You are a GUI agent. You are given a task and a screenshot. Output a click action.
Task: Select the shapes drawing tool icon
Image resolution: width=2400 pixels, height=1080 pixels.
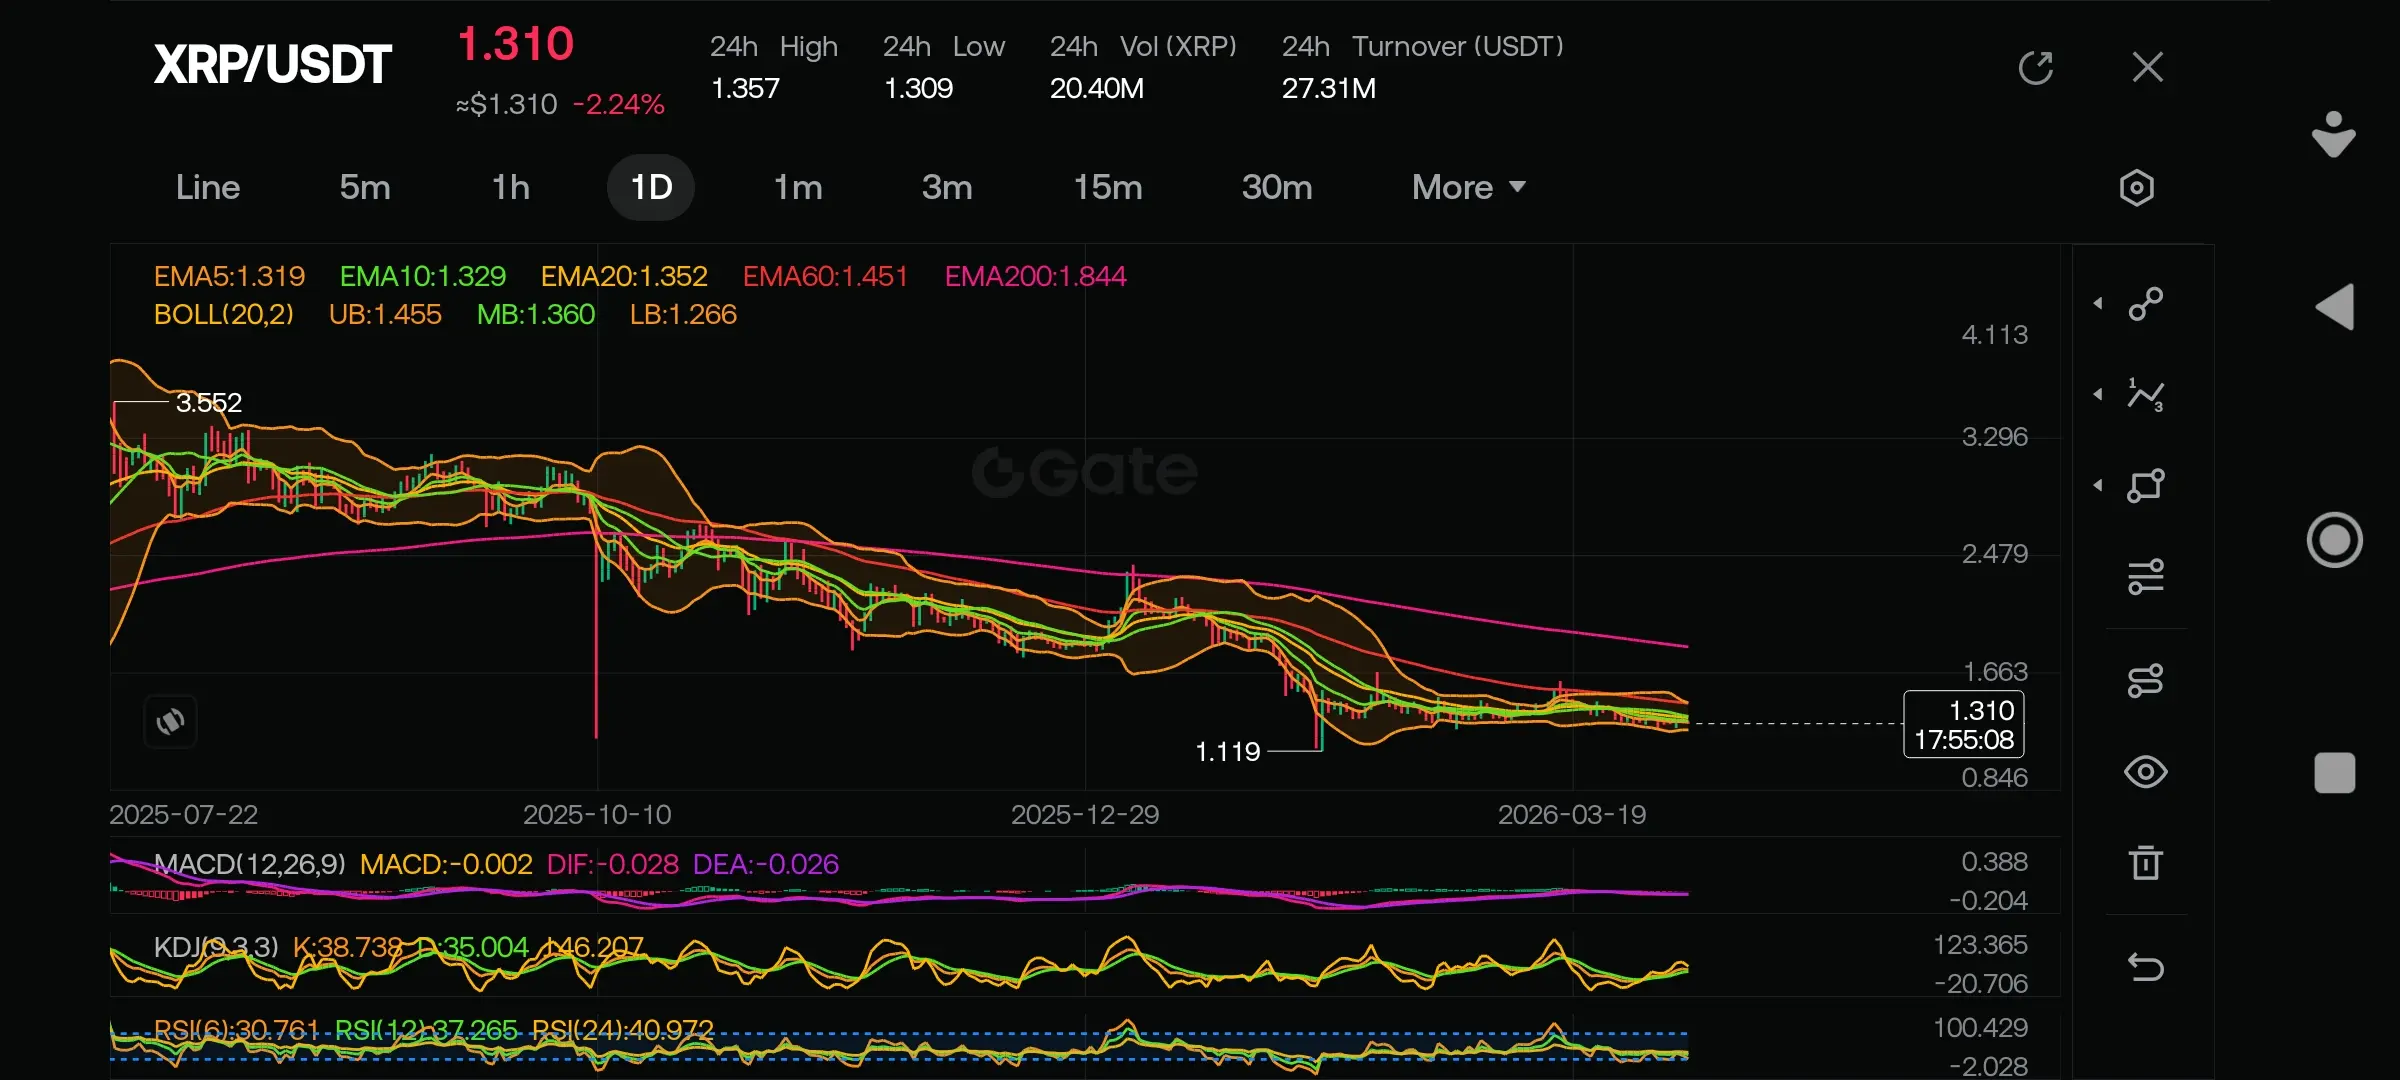tap(2145, 486)
